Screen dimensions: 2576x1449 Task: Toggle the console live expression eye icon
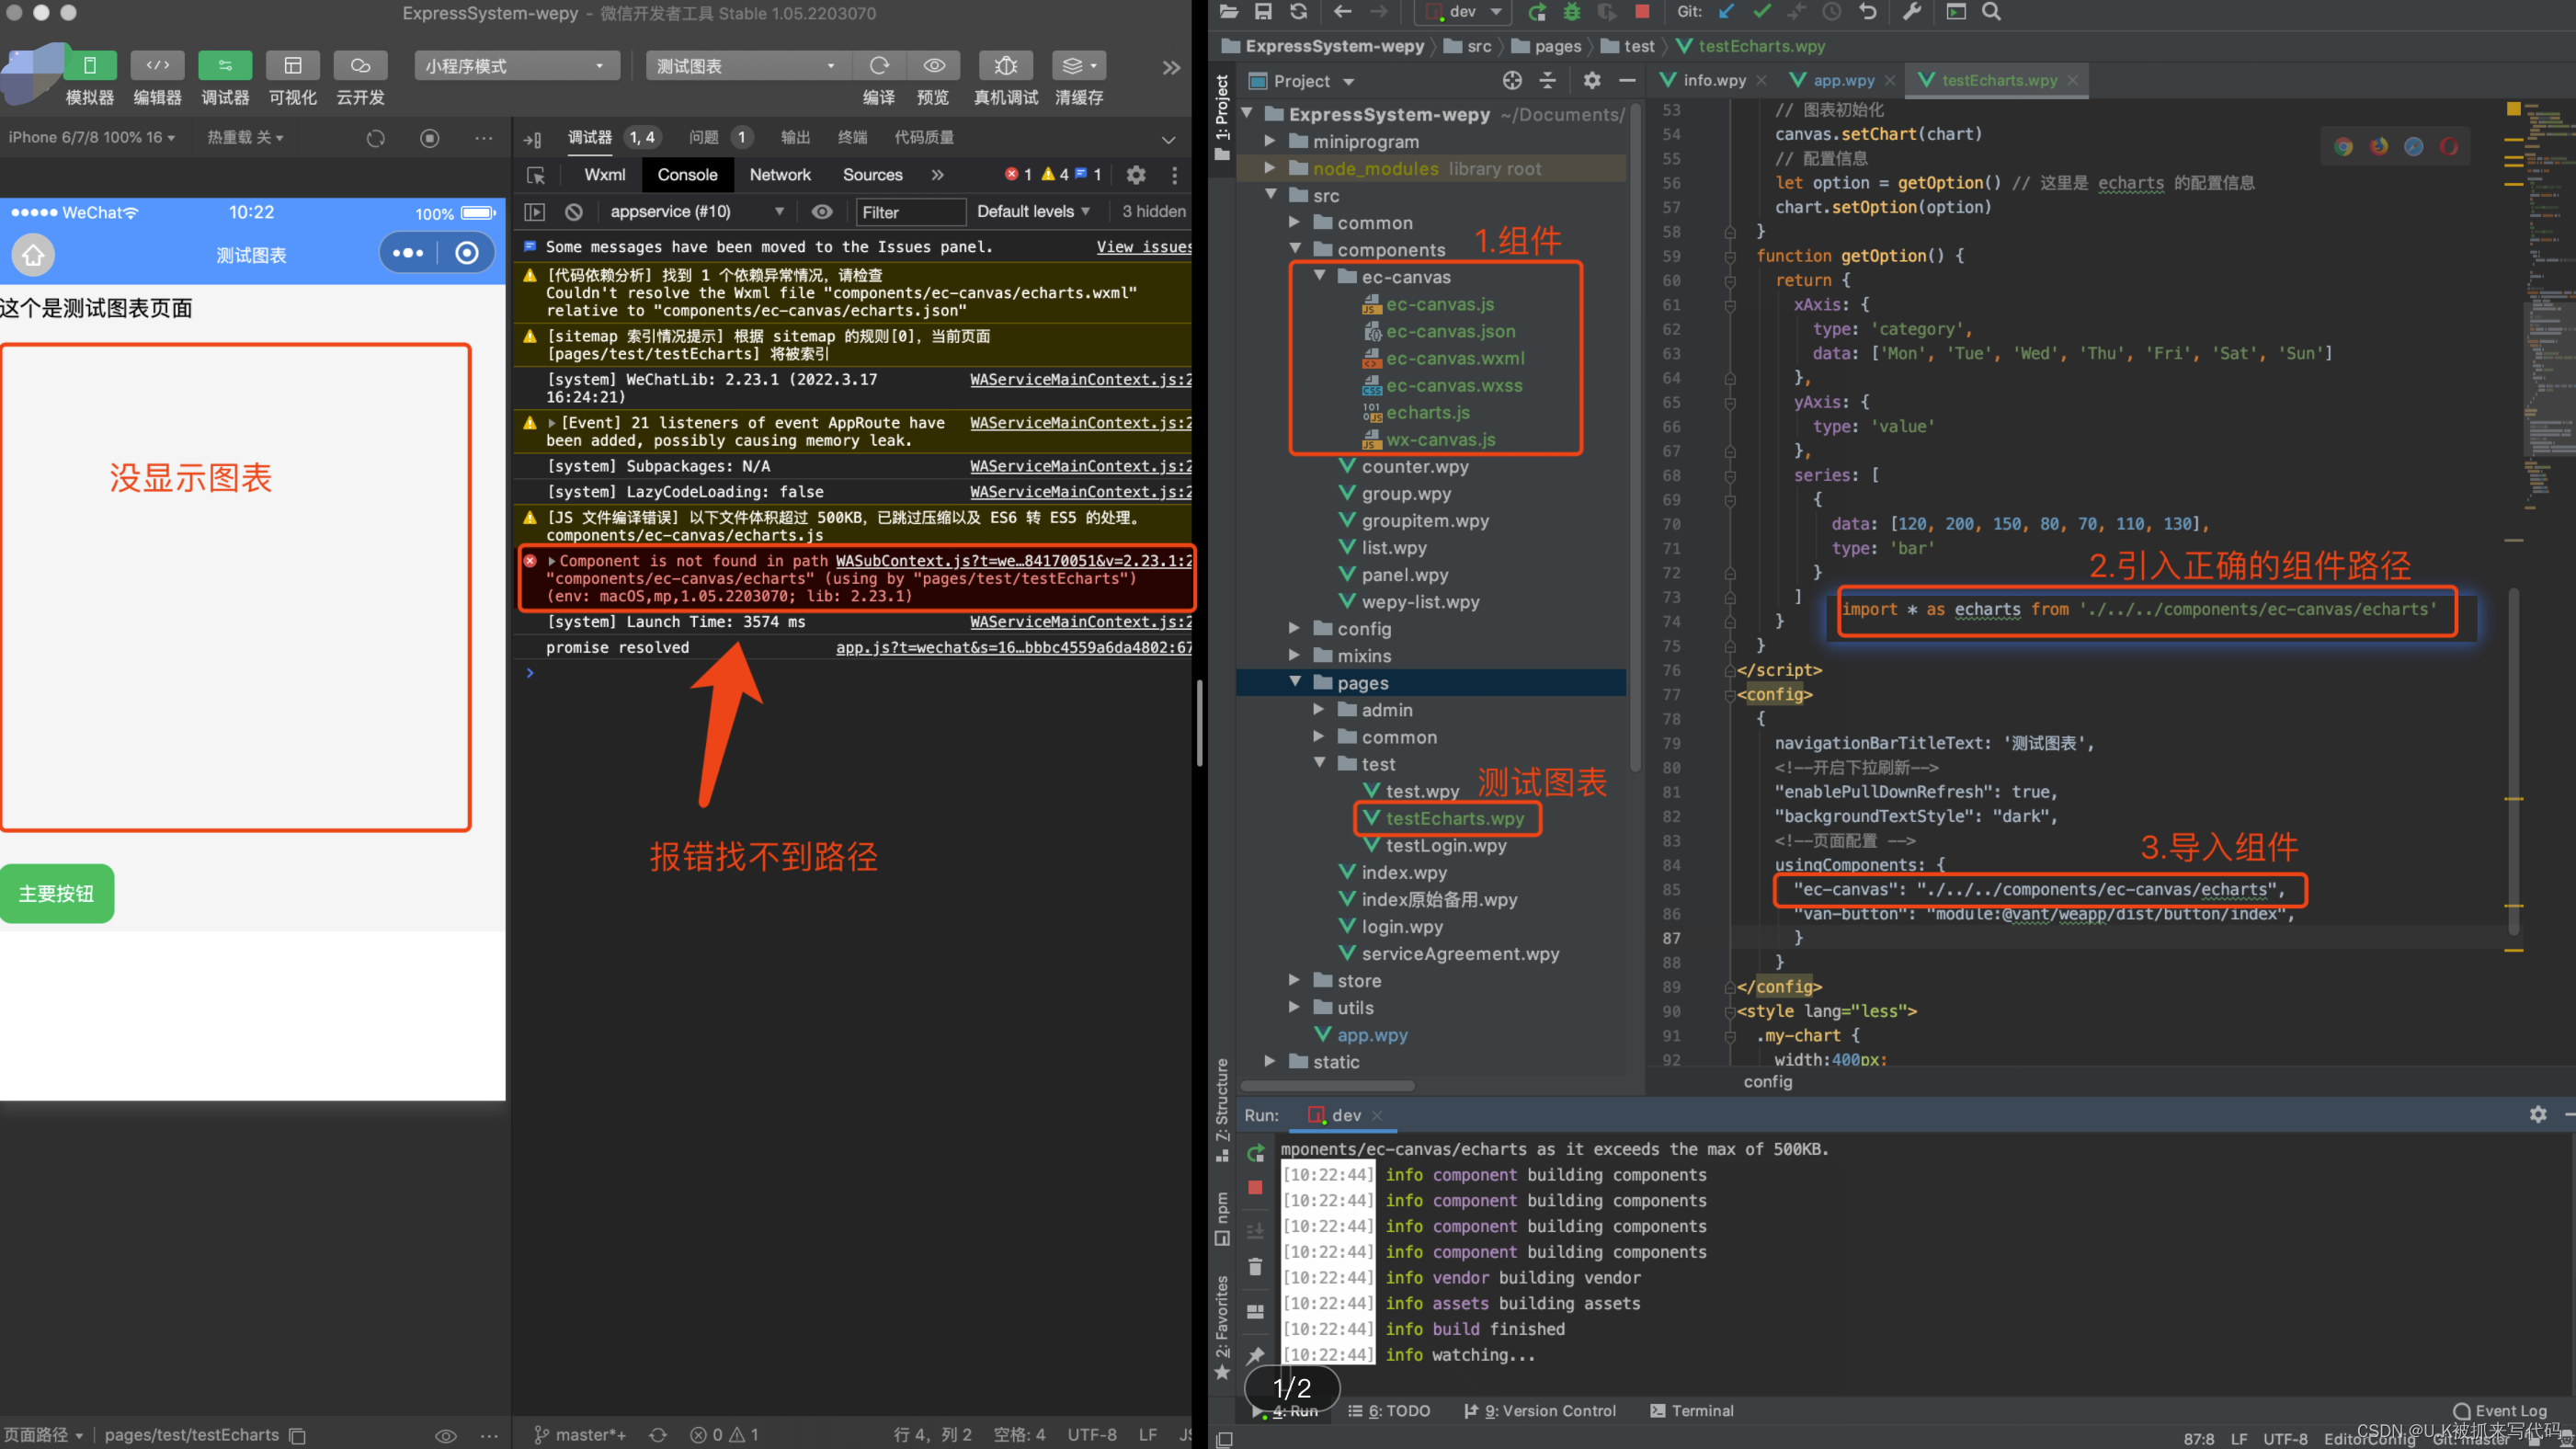click(822, 212)
